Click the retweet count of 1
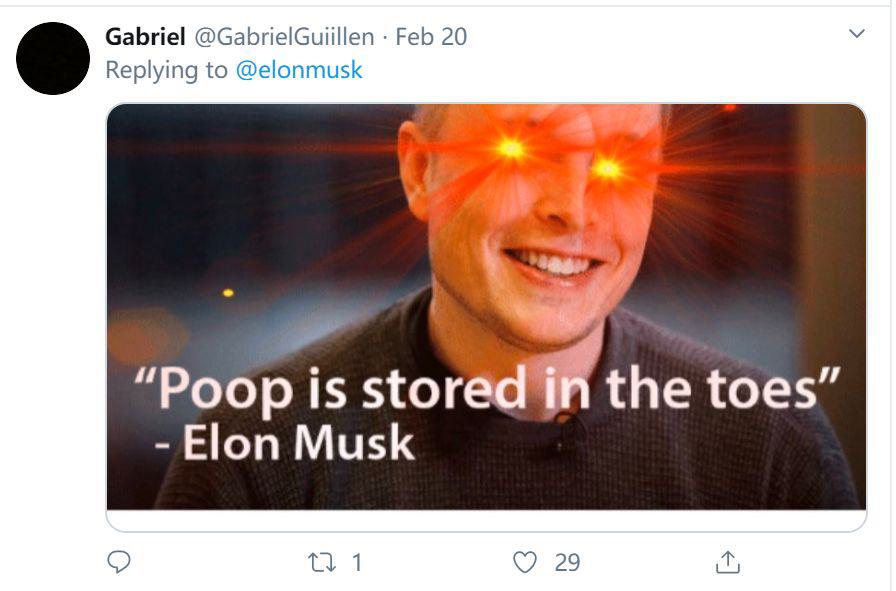Viewport: 896px width, 591px height. click(357, 563)
